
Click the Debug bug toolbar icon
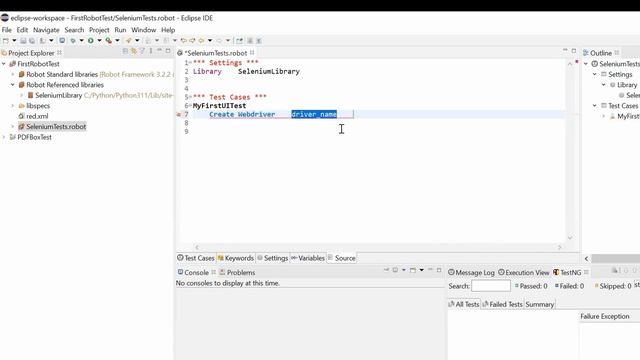(x=73, y=40)
